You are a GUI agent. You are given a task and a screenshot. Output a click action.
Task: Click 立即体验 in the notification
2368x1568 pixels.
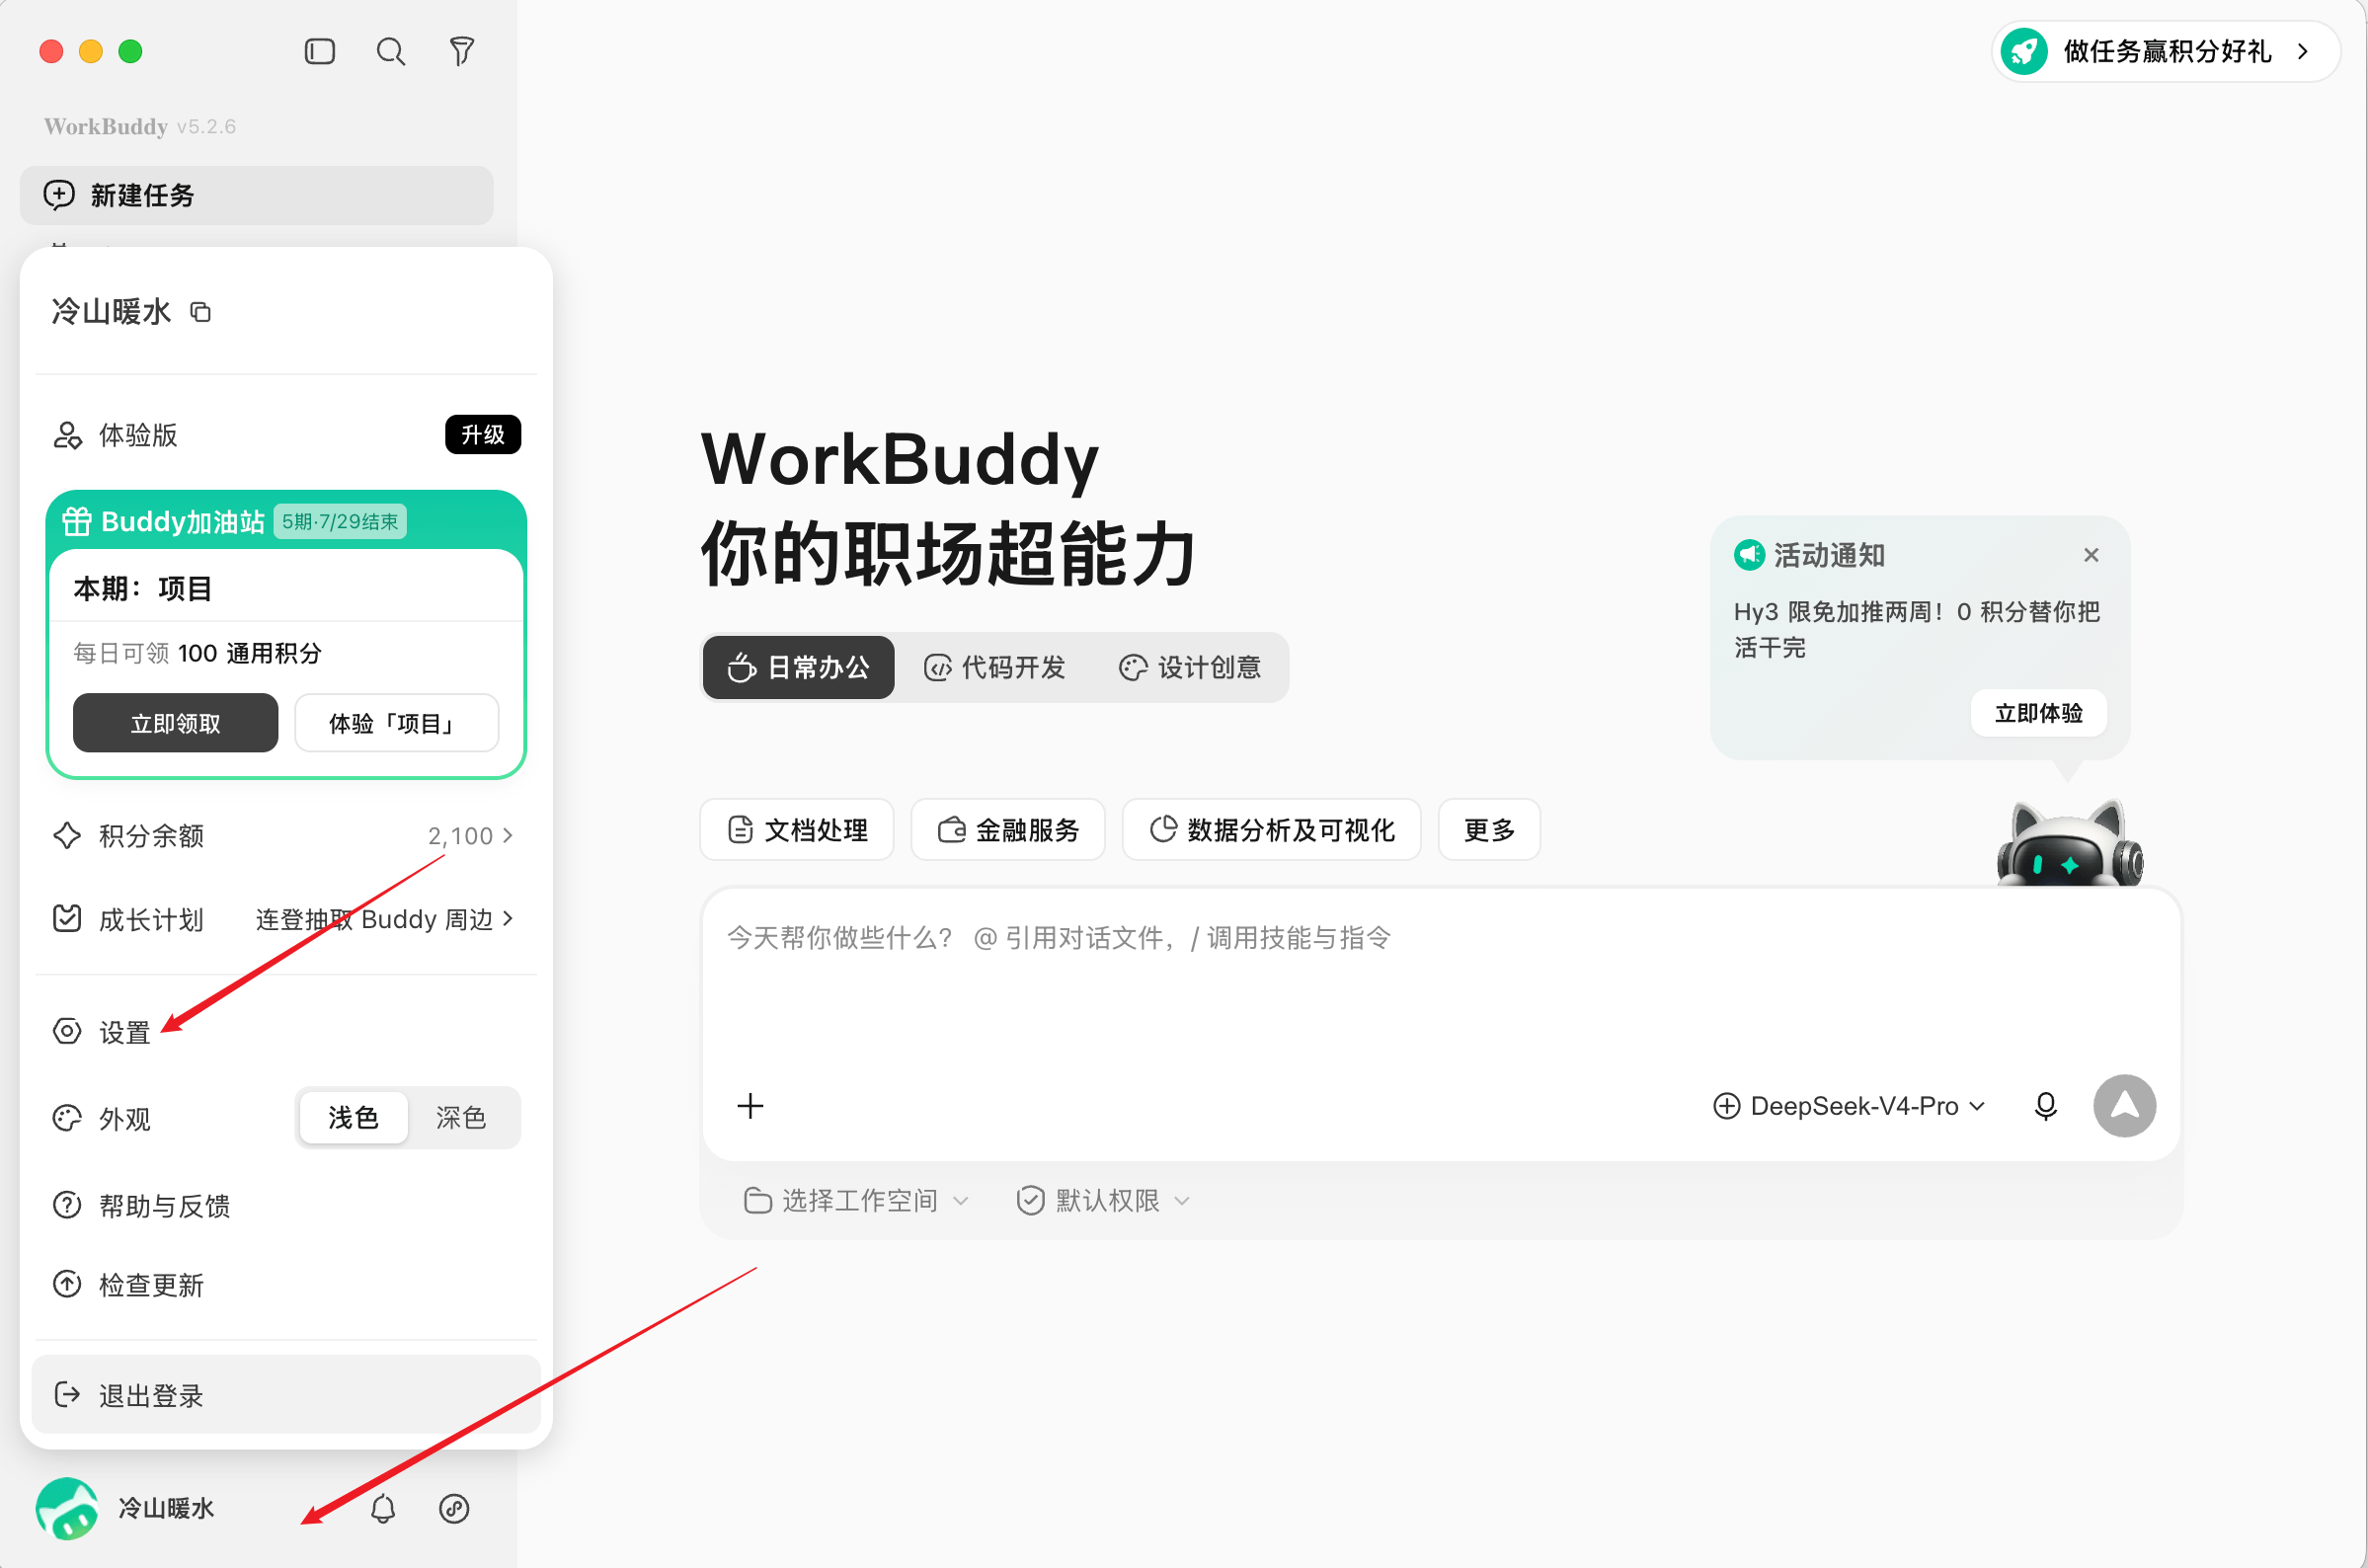point(2038,713)
